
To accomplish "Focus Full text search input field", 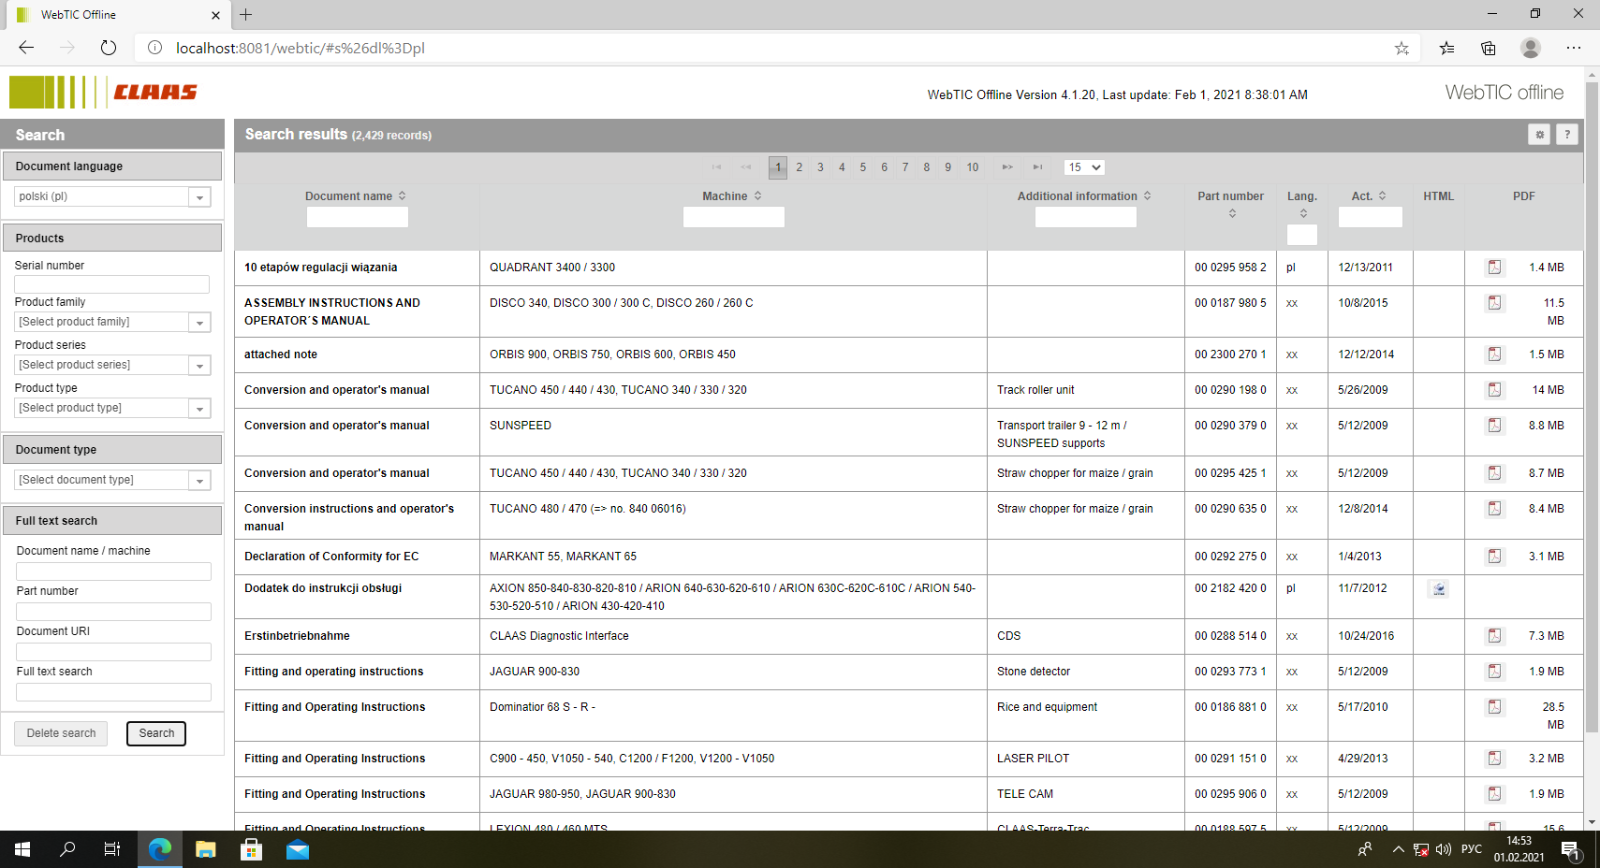I will pyautogui.click(x=114, y=692).
